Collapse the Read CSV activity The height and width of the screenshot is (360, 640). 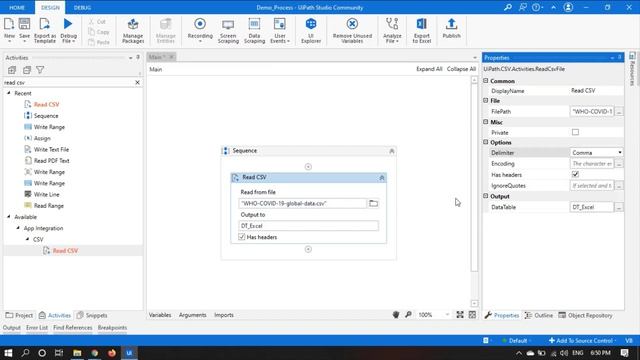coord(382,178)
